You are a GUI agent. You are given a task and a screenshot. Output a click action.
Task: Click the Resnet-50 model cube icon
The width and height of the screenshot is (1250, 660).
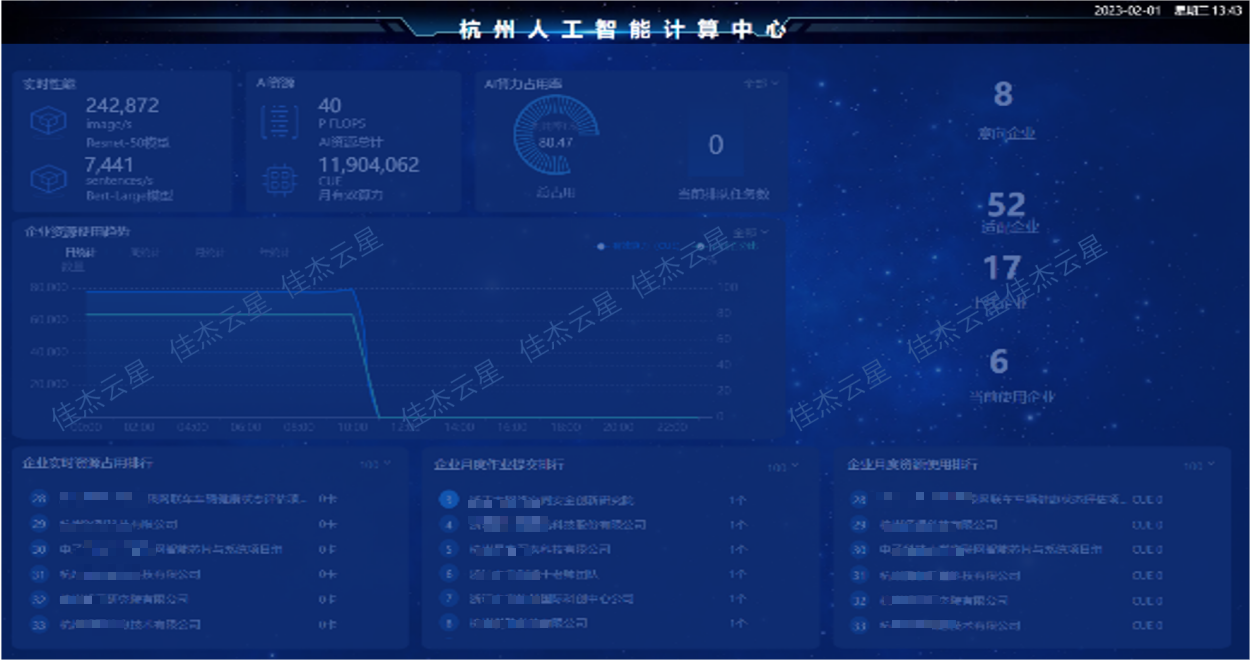click(x=48, y=122)
